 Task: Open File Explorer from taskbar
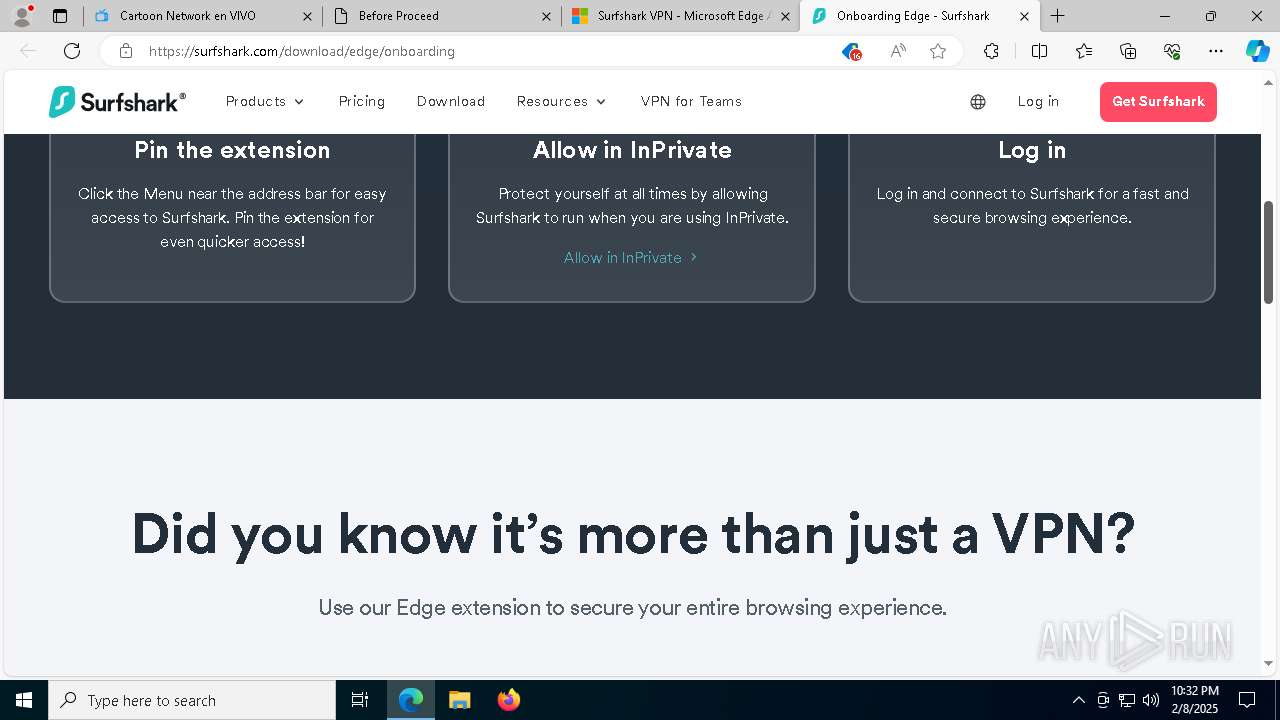click(459, 700)
